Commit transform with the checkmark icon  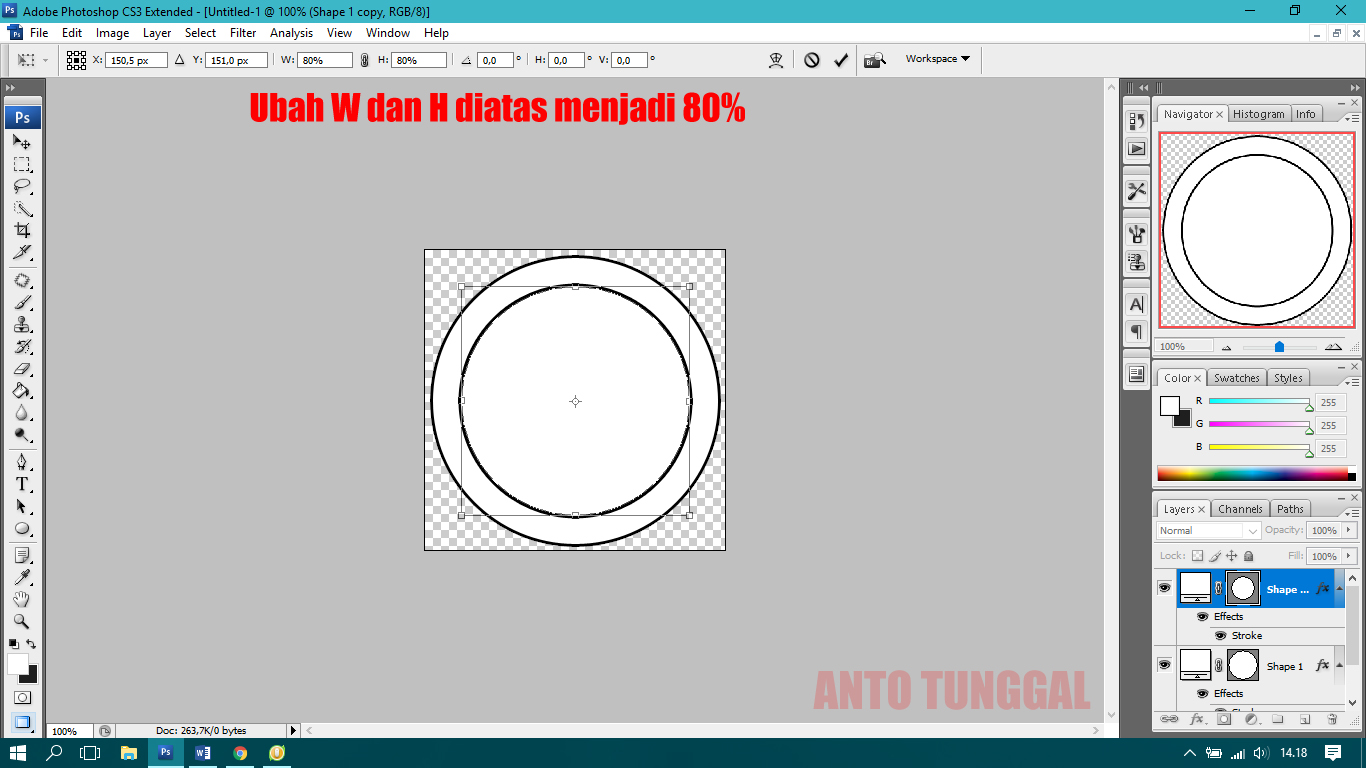tap(841, 60)
